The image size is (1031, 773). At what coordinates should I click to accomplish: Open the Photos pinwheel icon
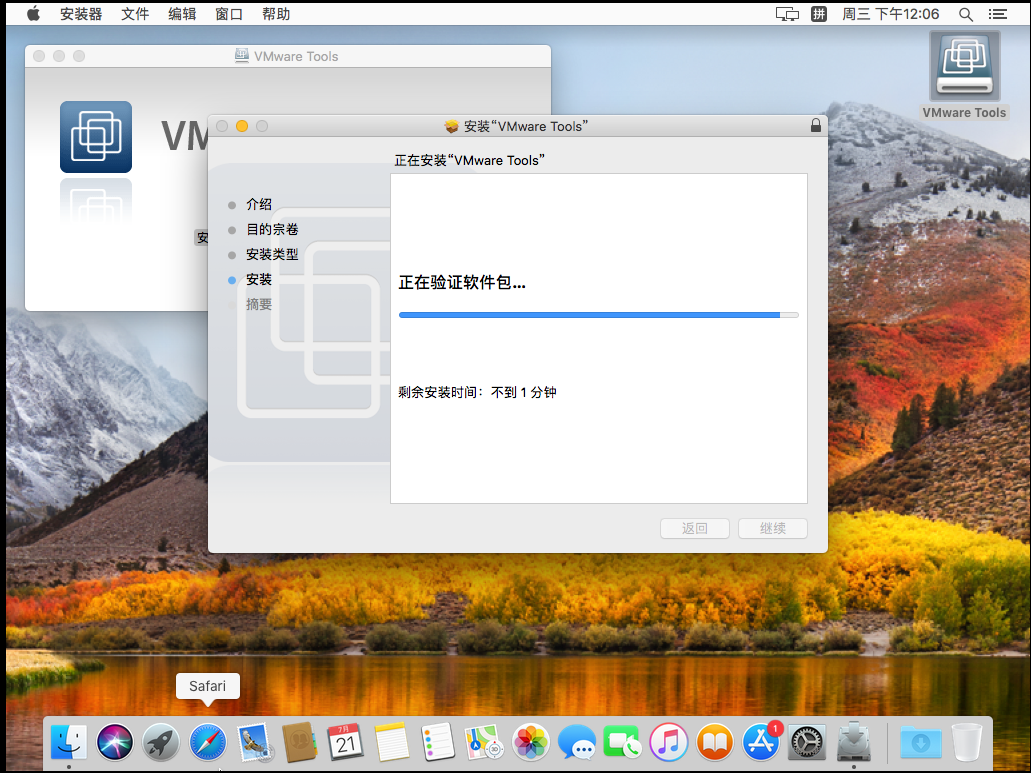pos(531,742)
